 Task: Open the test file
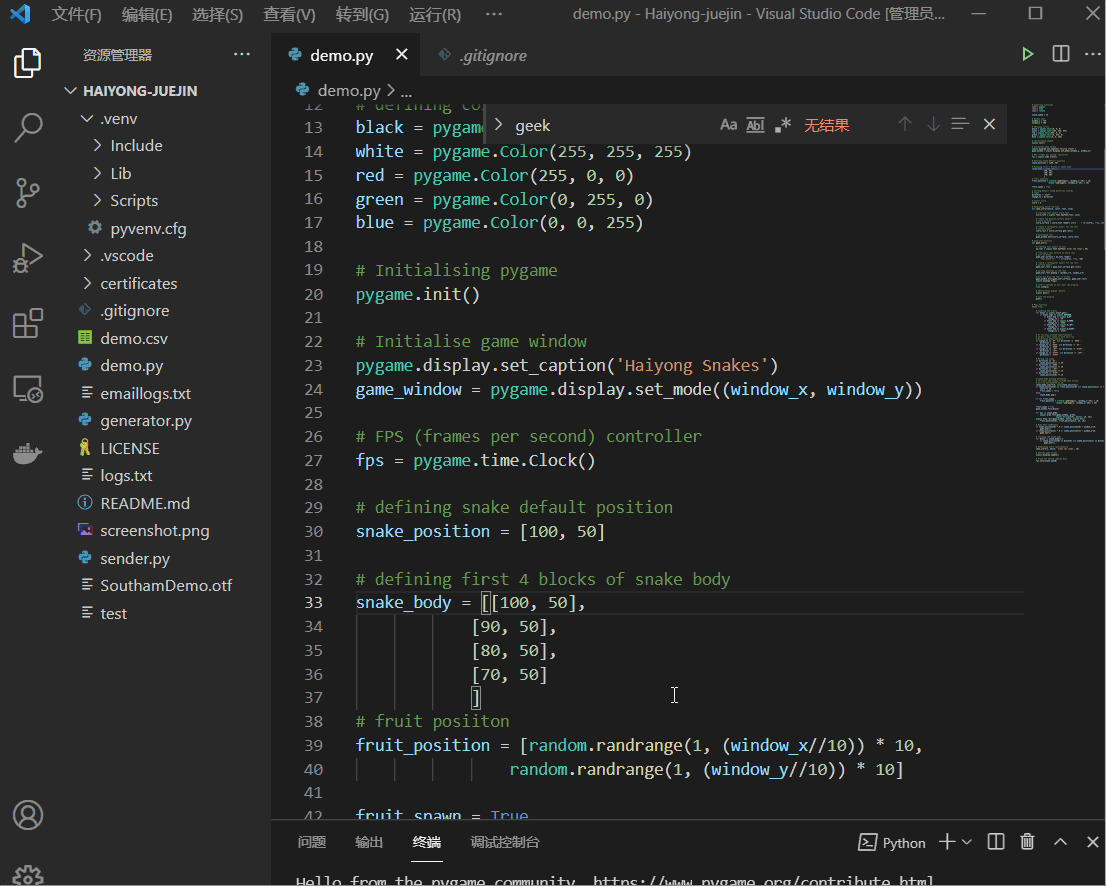tap(113, 614)
